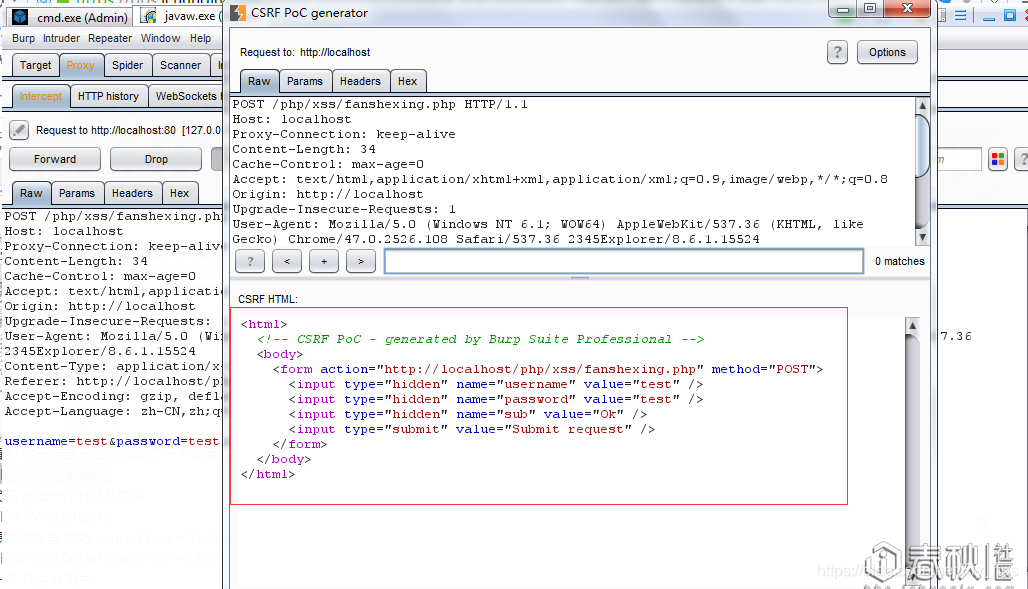Go to the previous search match button

click(287, 261)
